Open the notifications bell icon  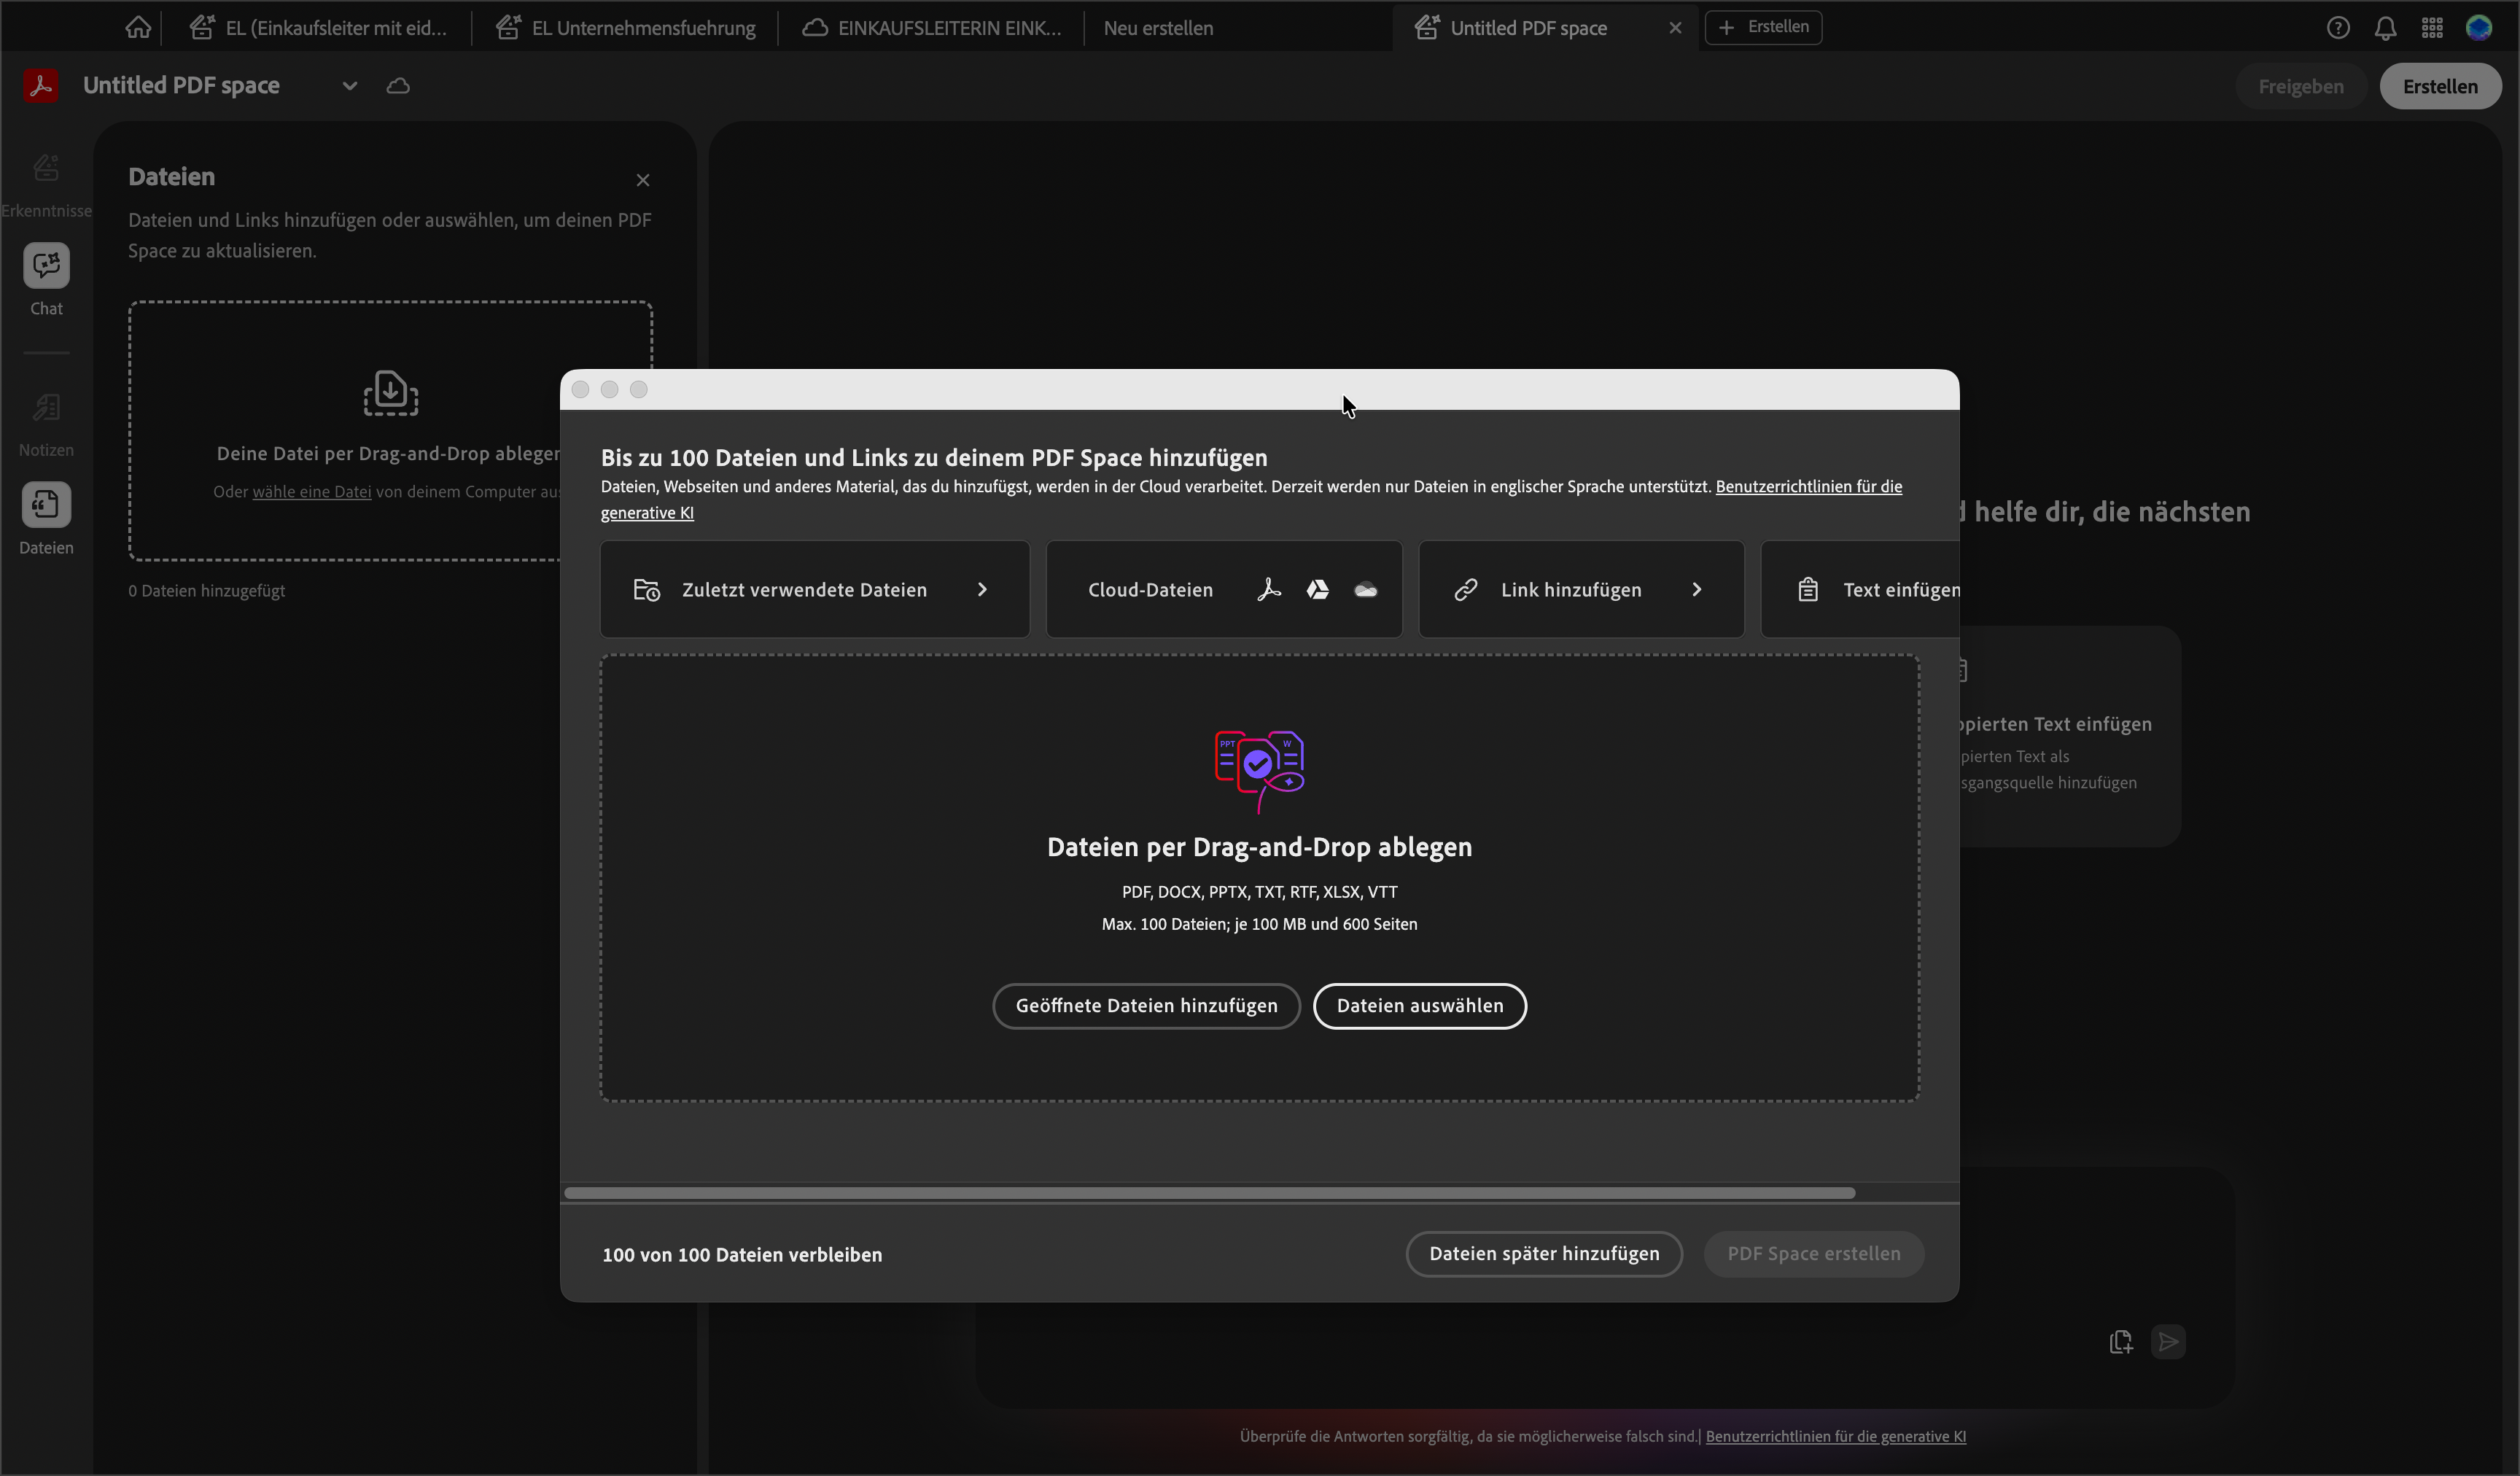(2385, 28)
